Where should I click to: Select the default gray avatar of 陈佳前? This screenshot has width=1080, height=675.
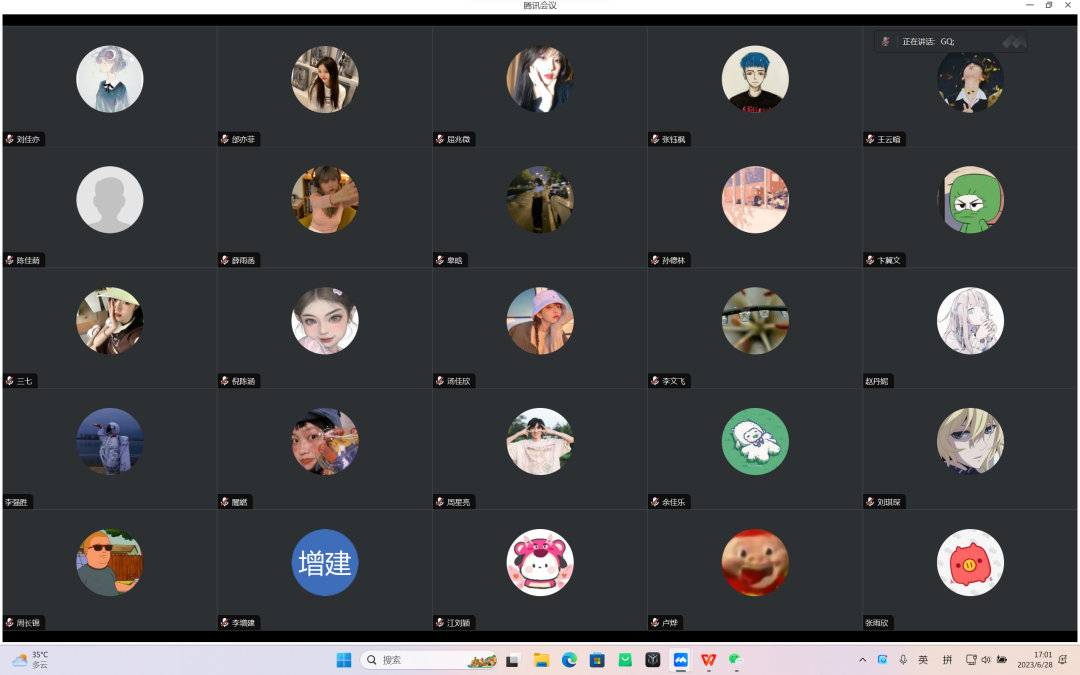click(x=110, y=200)
